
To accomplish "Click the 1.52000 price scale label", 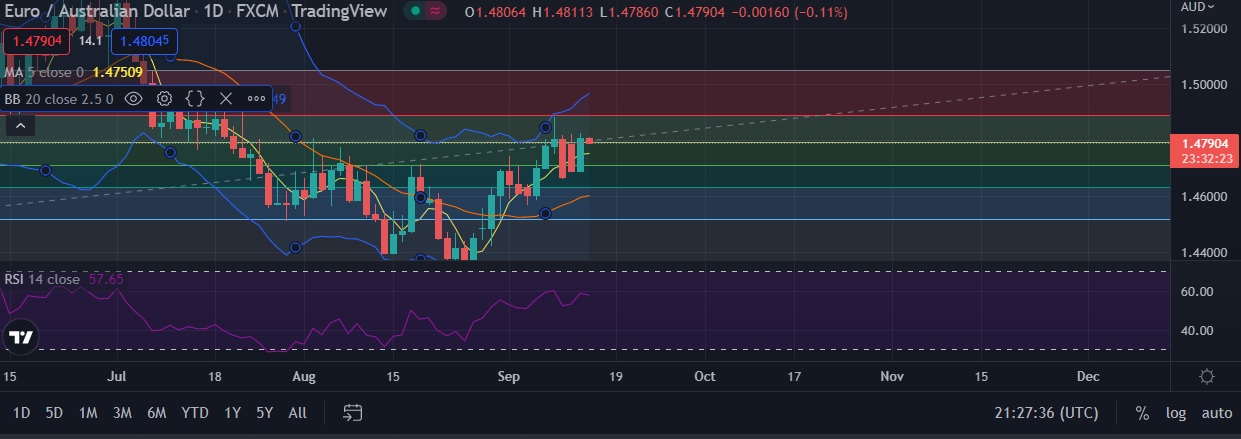I will click(1203, 29).
